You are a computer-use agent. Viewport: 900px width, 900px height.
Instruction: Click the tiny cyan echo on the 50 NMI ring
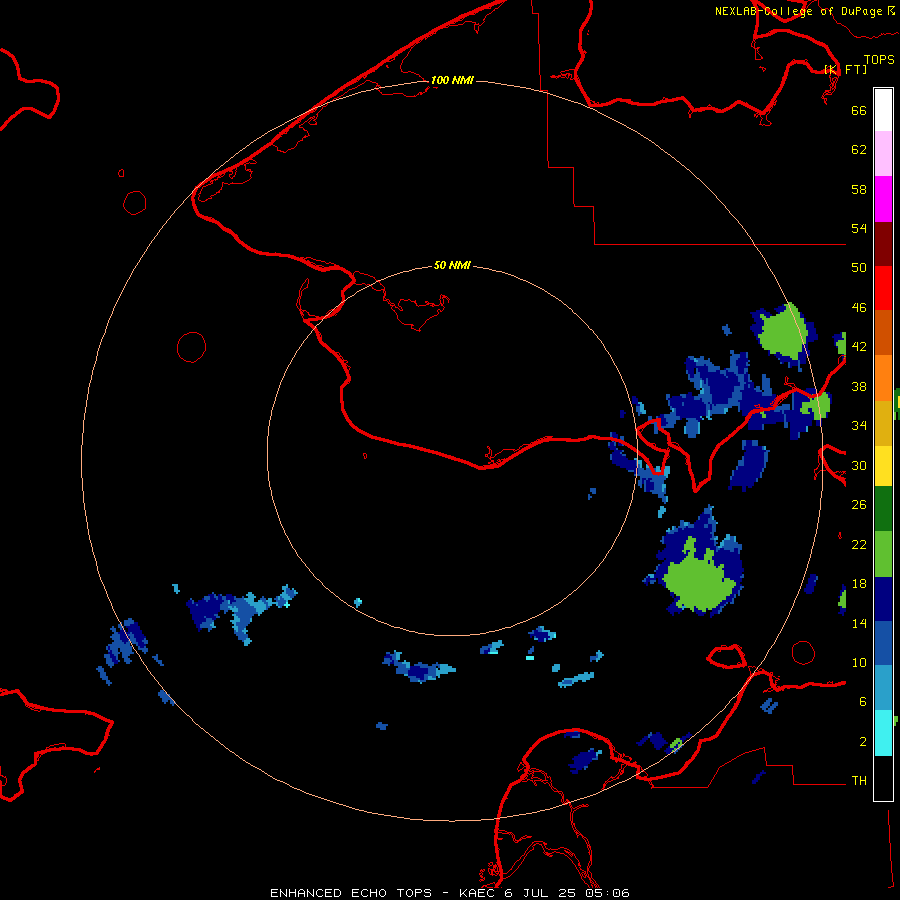tap(358, 602)
